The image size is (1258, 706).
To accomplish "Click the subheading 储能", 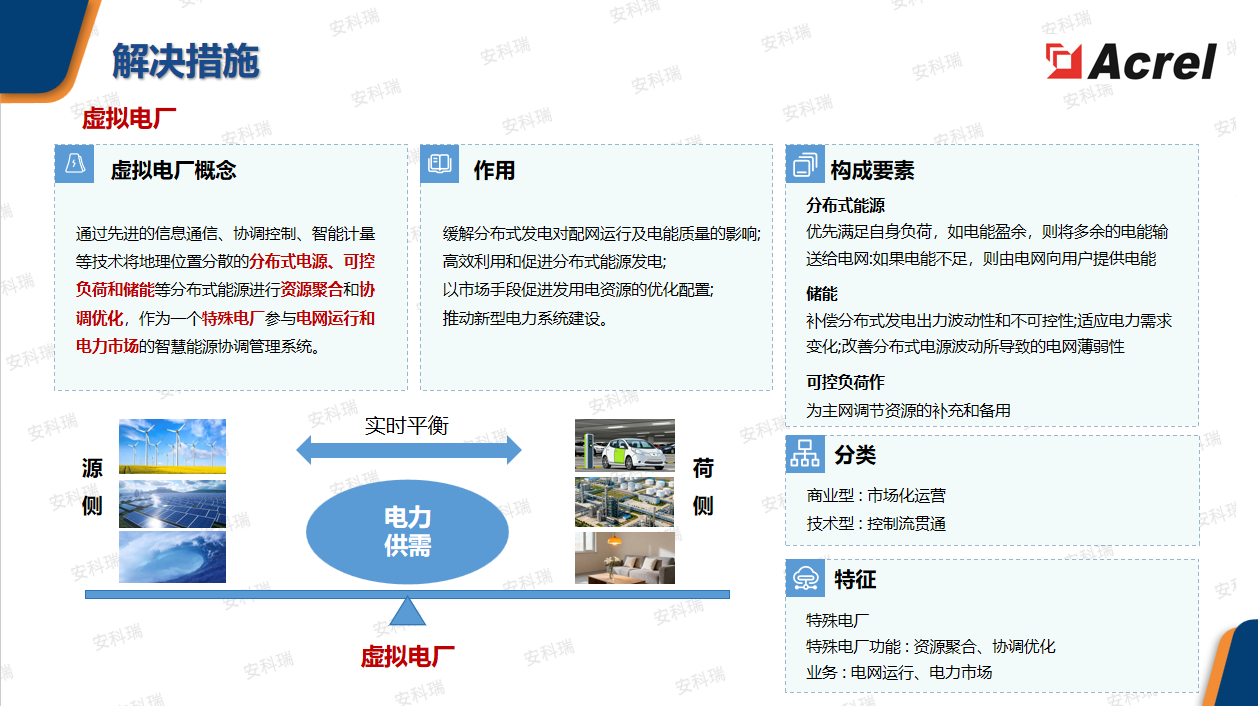I will (822, 294).
